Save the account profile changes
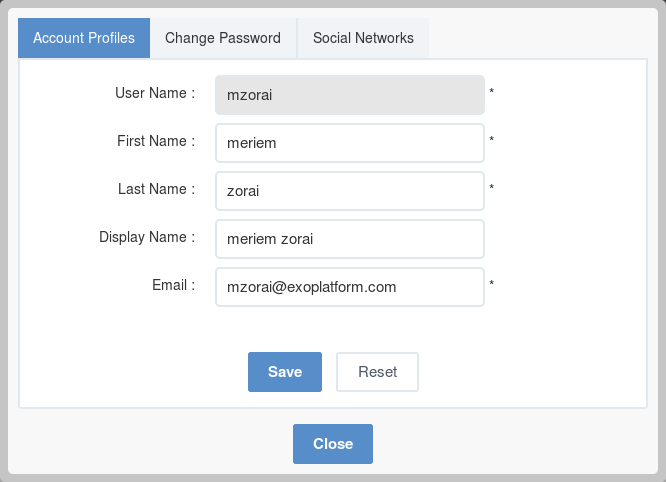666x482 pixels. pos(285,372)
